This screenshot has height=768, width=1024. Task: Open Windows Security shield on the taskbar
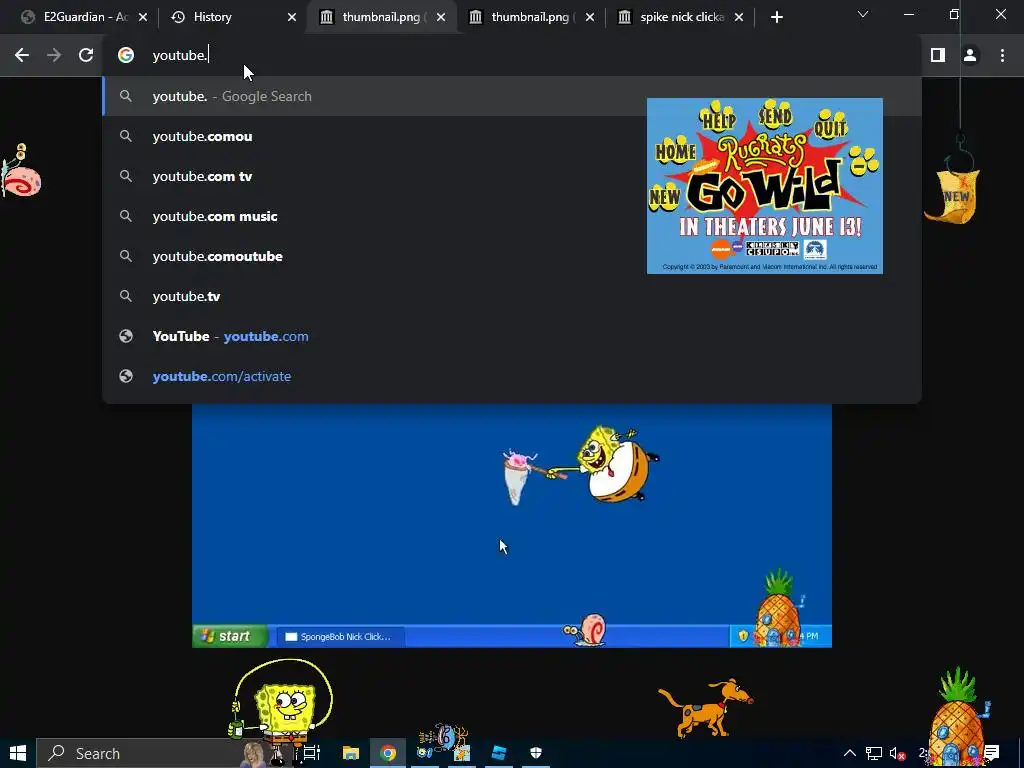click(536, 753)
